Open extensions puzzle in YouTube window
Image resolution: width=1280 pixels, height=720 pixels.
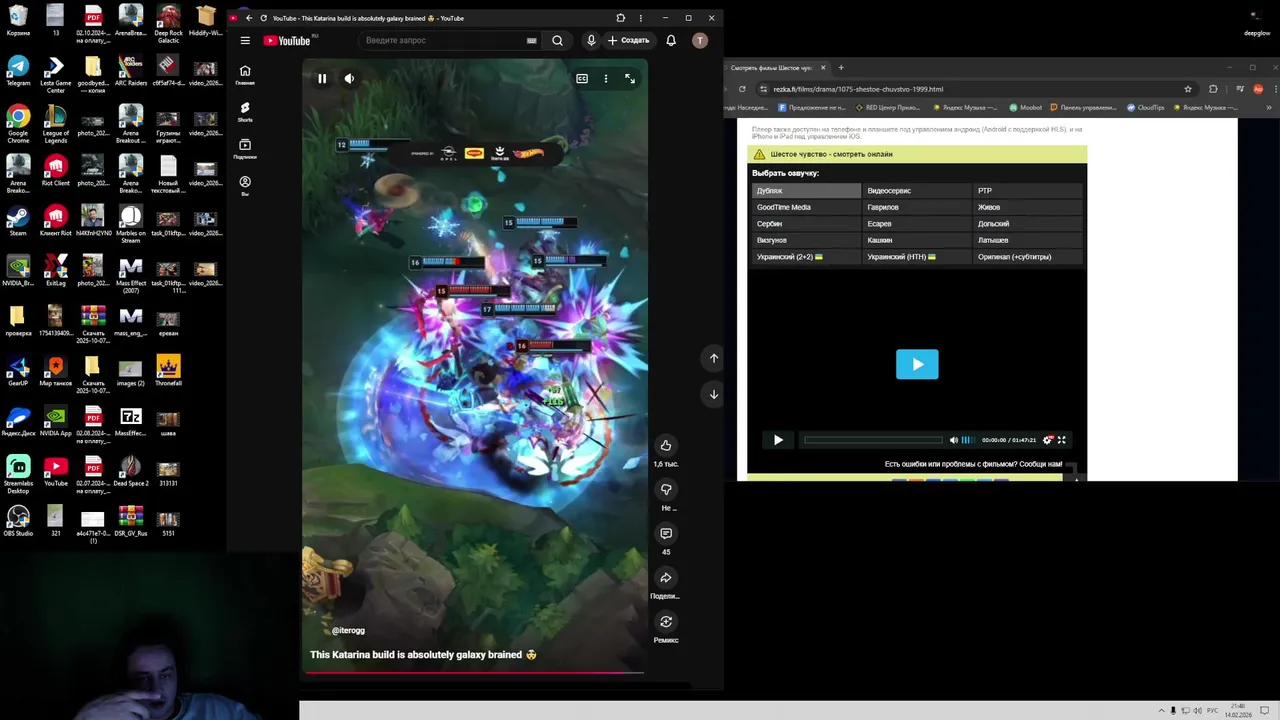click(x=621, y=18)
